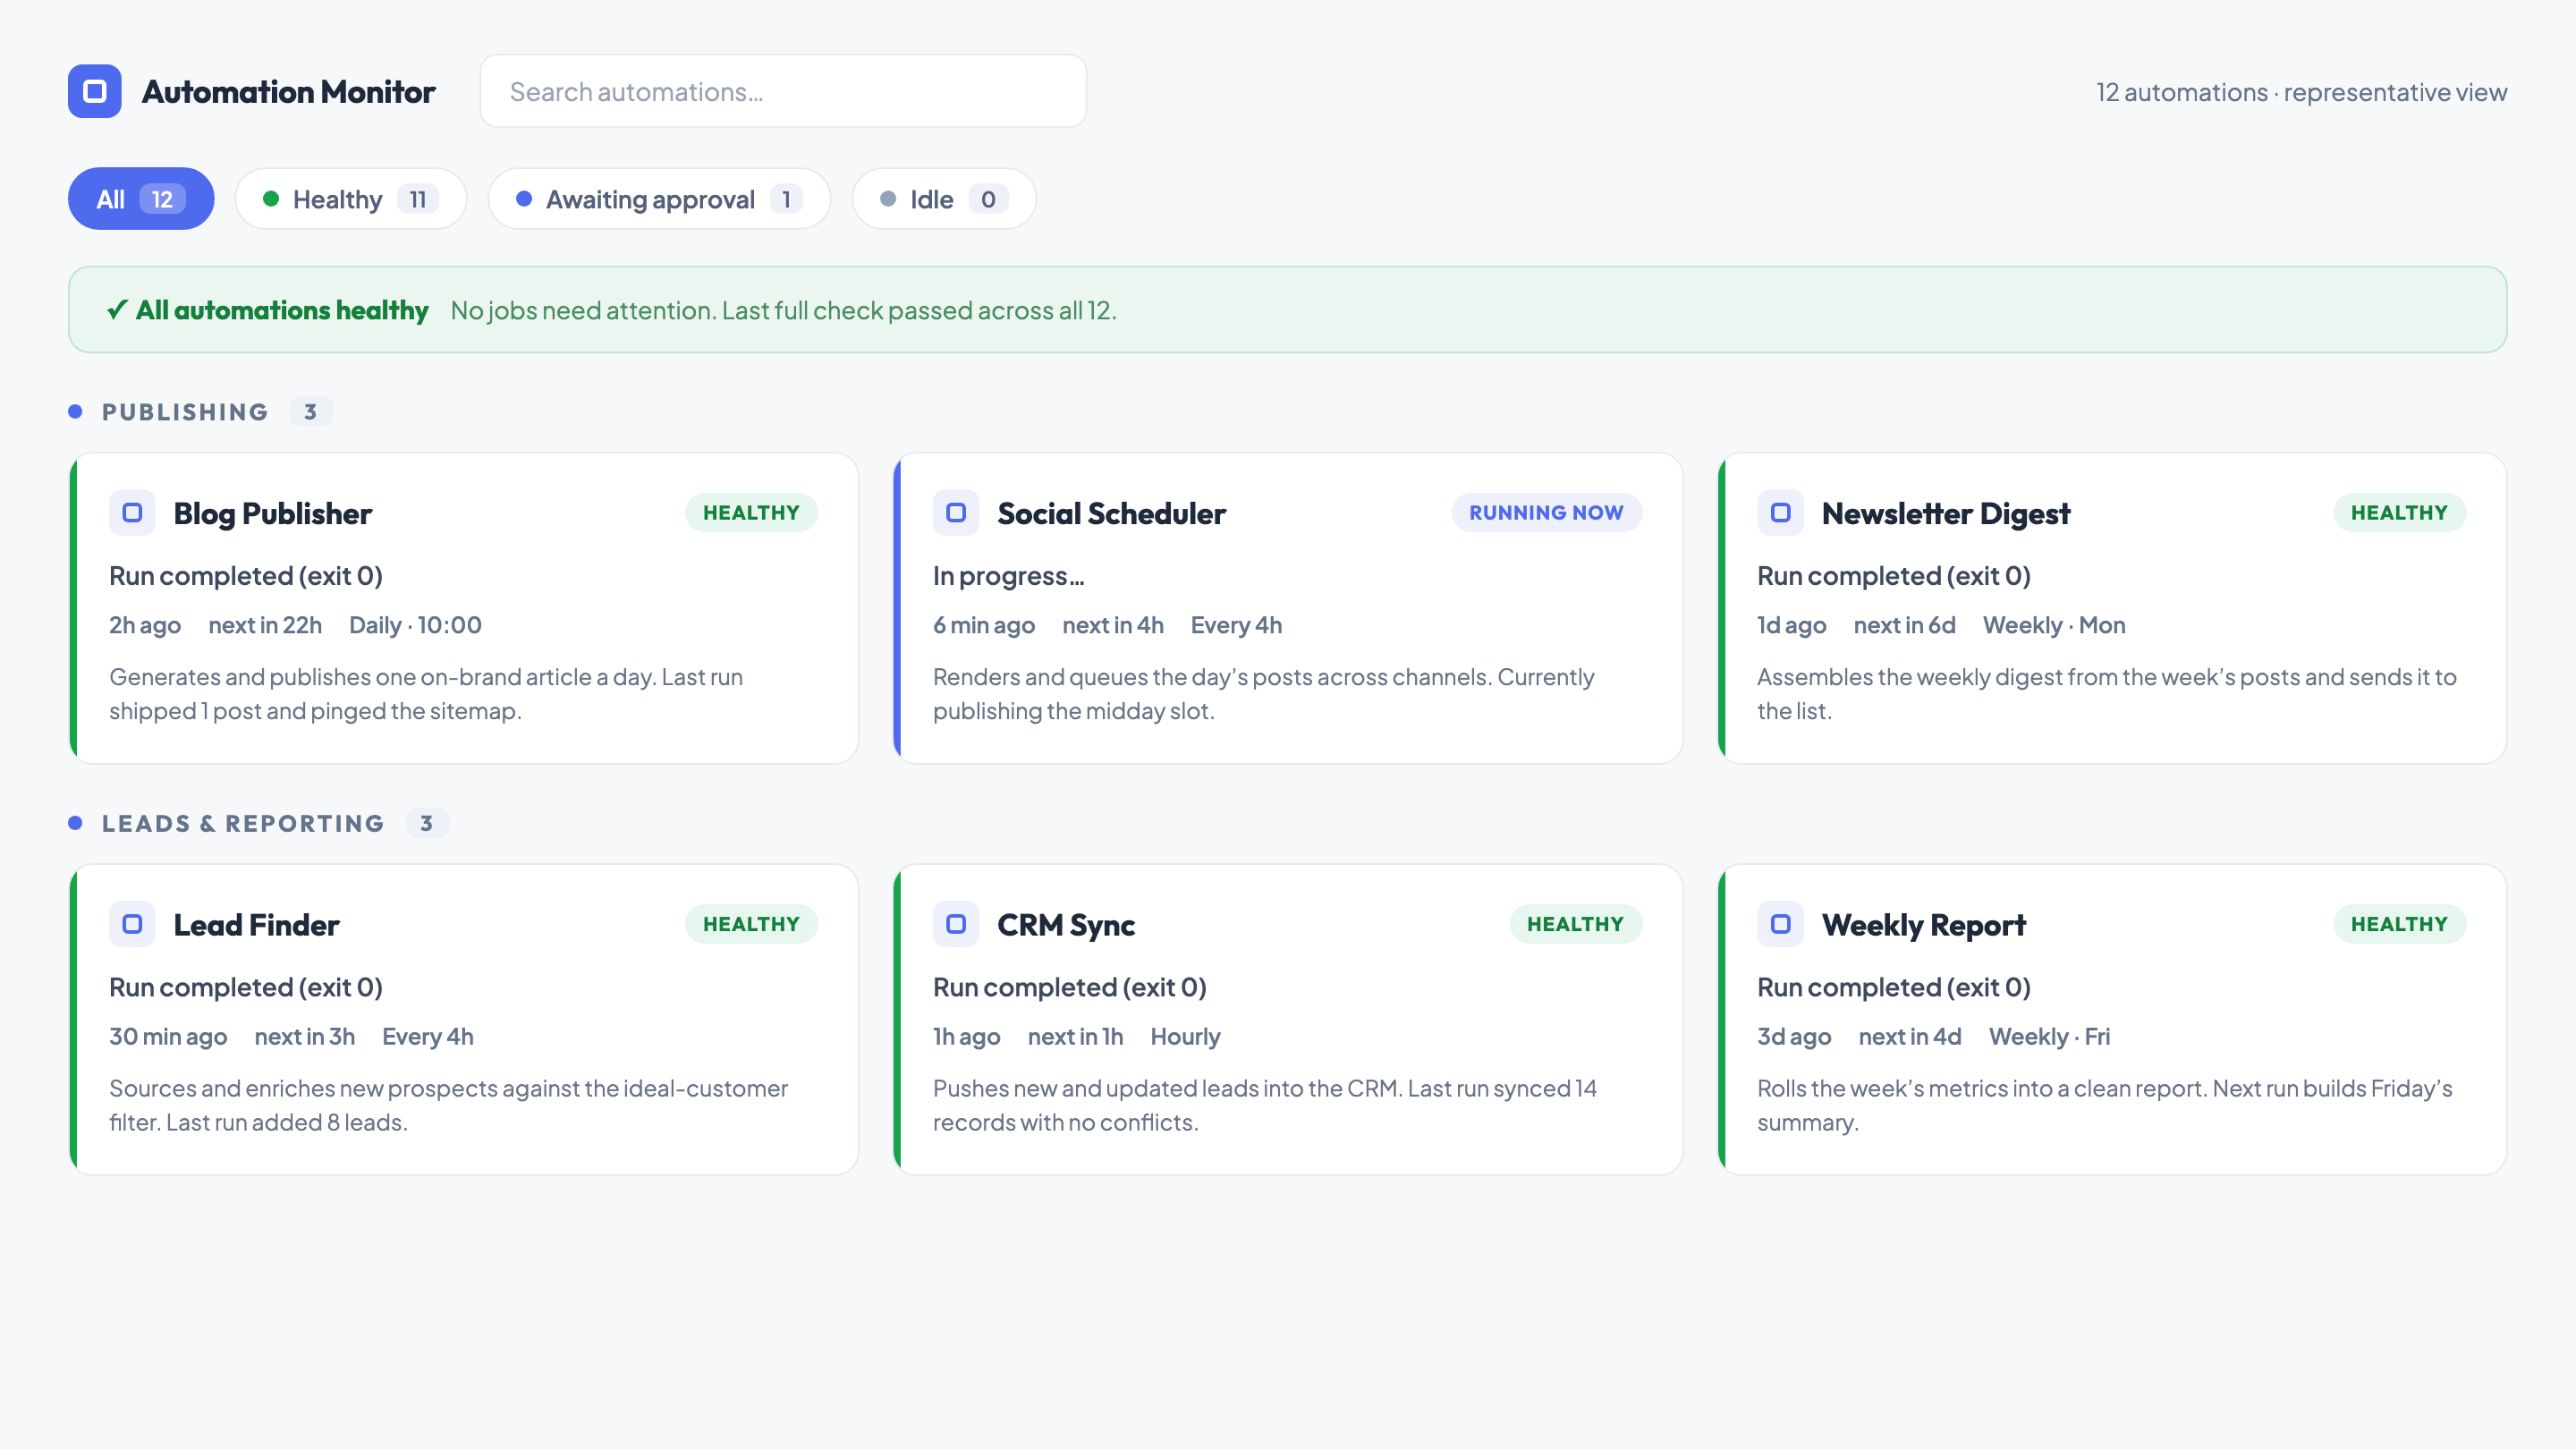
Task: Open the CRM Sync title
Action: (1066, 924)
